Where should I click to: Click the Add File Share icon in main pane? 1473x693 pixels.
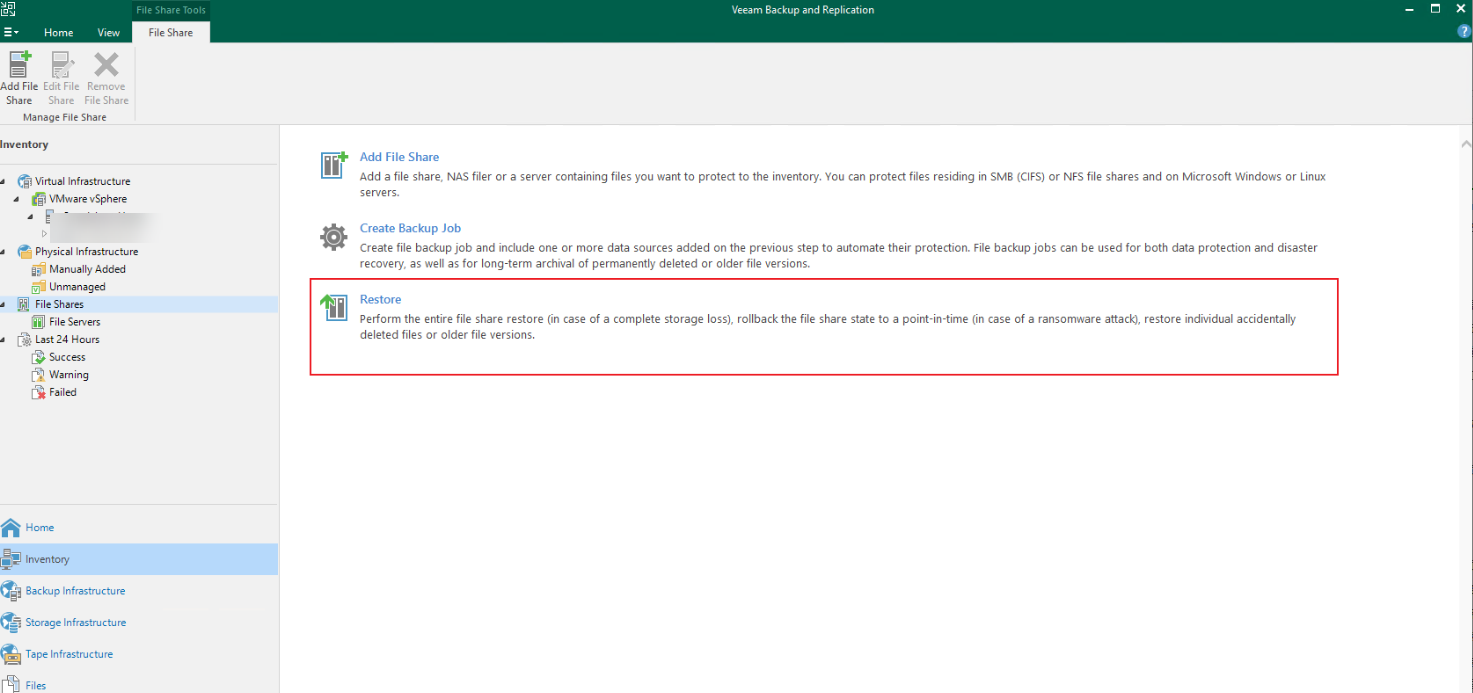coord(333,165)
